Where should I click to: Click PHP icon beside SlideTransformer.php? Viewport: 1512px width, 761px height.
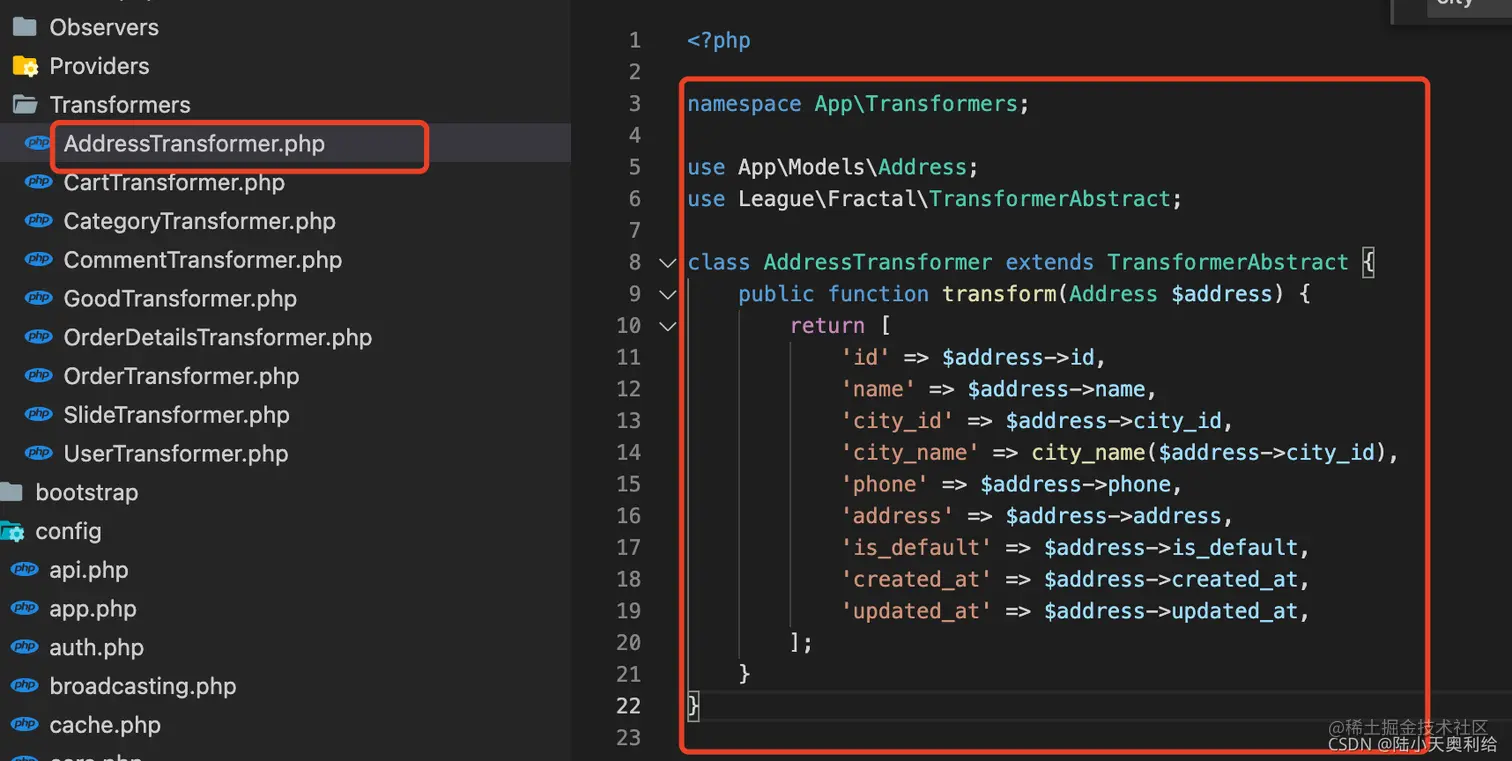pyautogui.click(x=38, y=414)
